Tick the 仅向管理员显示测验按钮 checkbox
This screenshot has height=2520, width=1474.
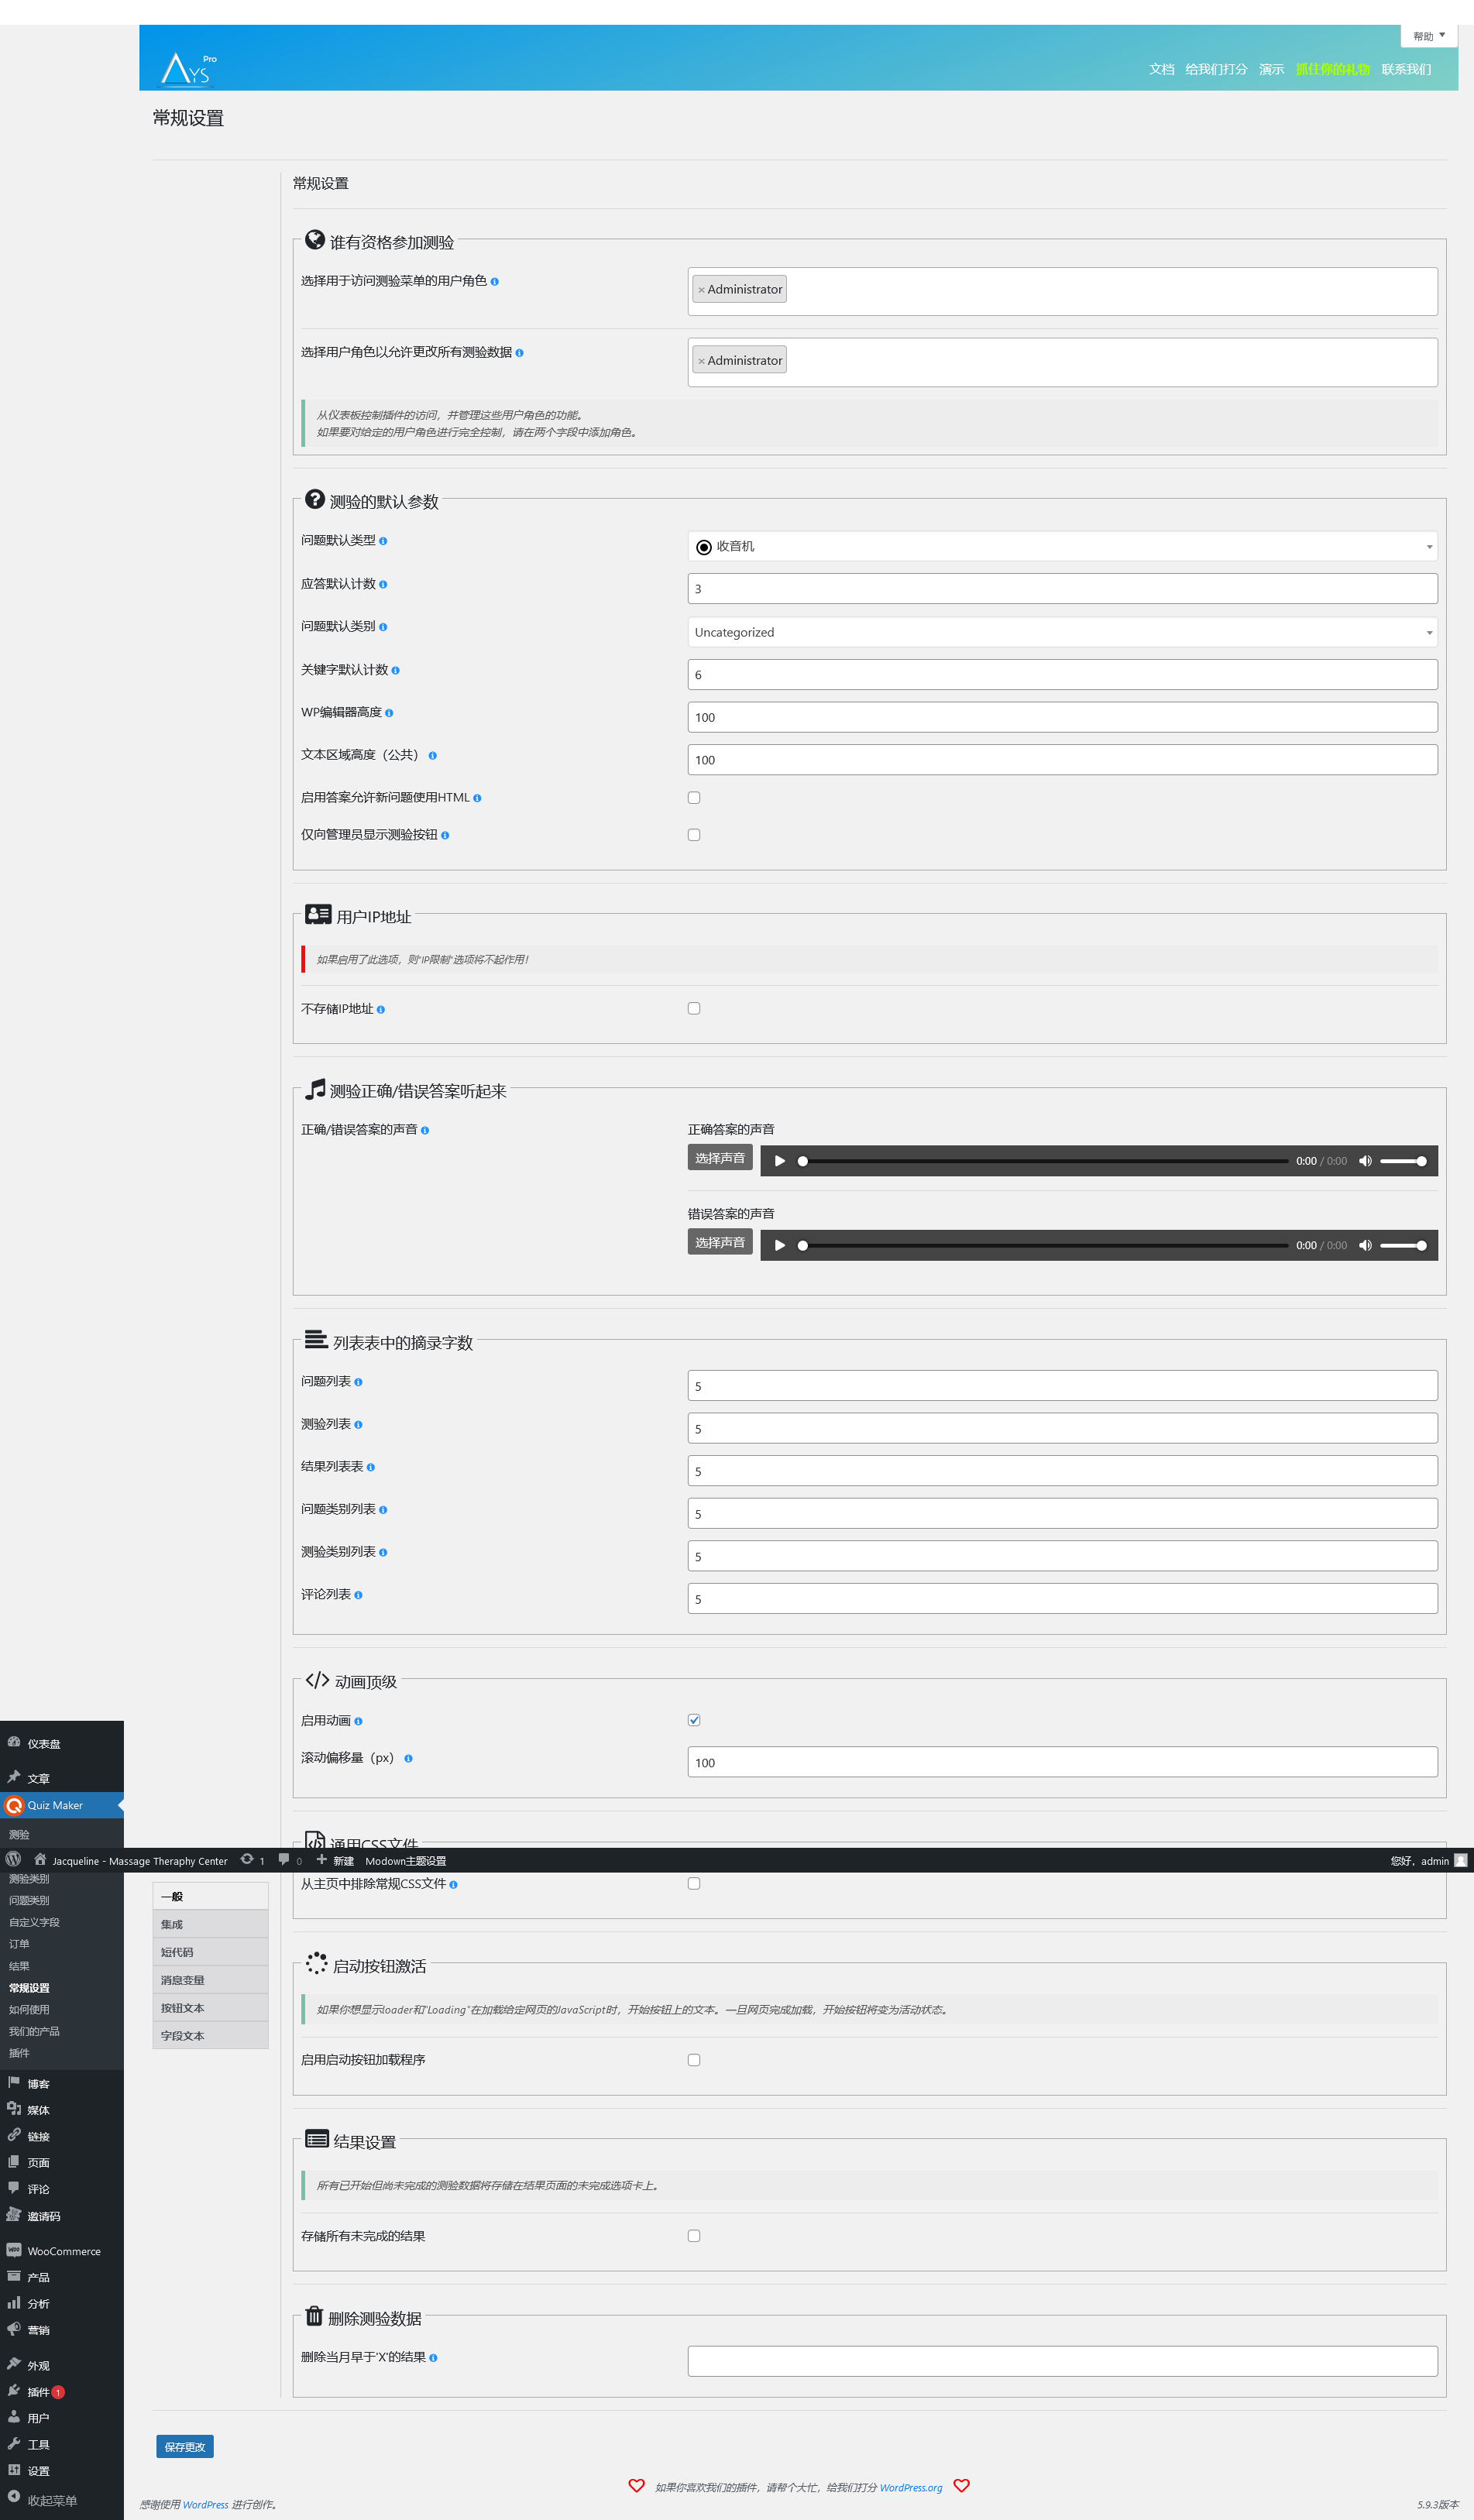click(694, 835)
